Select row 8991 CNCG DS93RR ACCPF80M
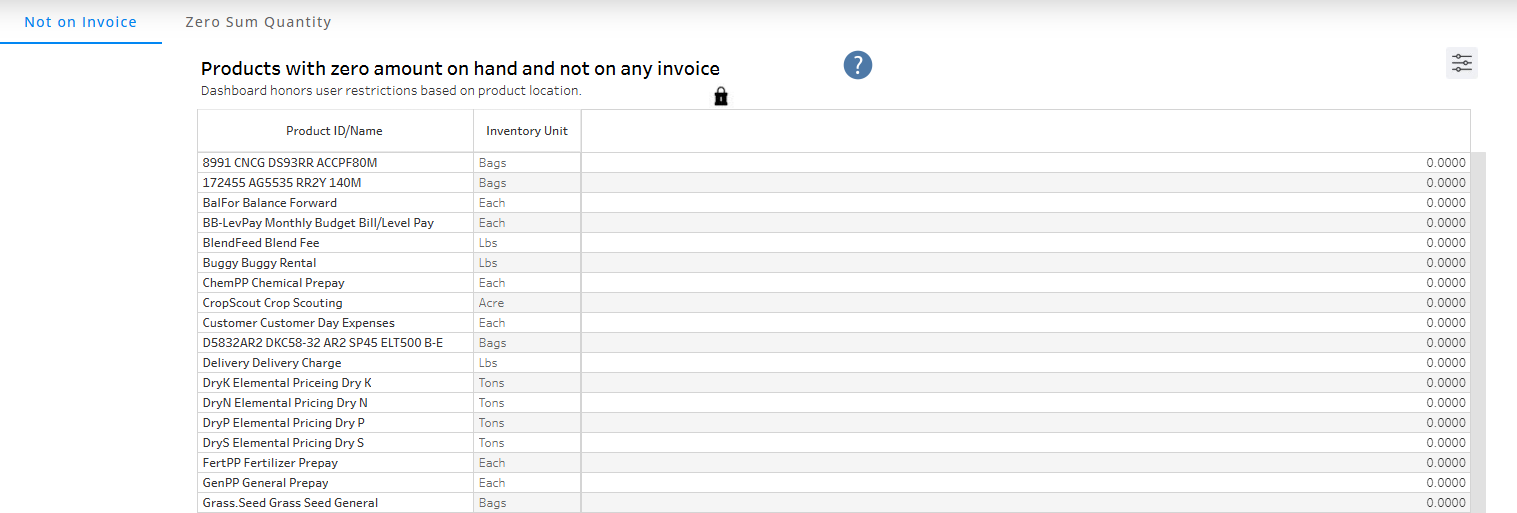This screenshot has height=513, width=1517. [x=834, y=163]
